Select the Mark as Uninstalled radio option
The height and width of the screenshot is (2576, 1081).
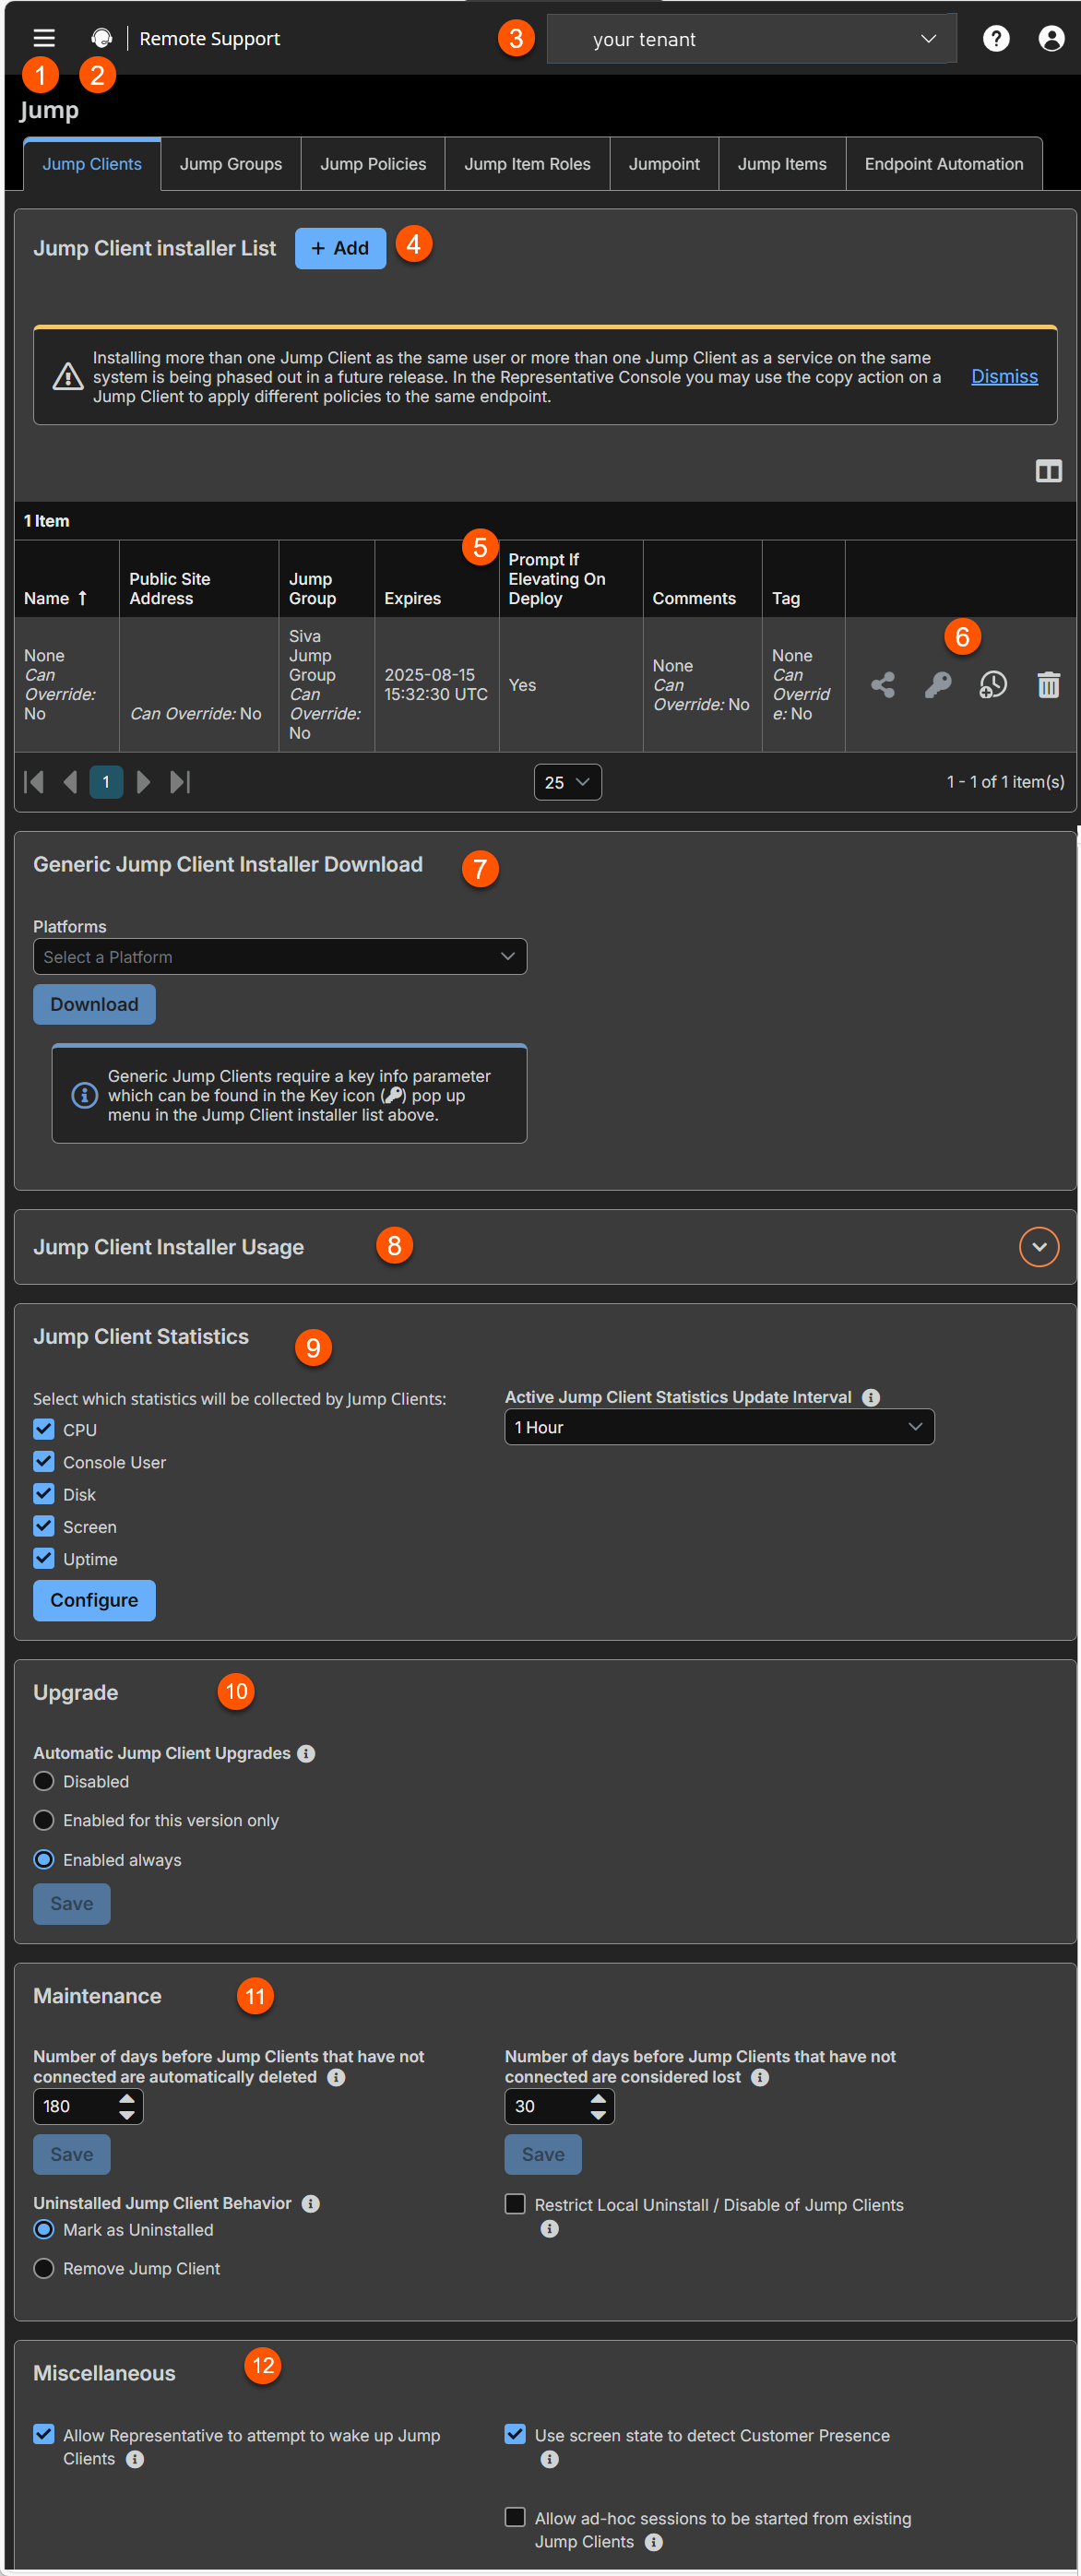[x=43, y=2229]
